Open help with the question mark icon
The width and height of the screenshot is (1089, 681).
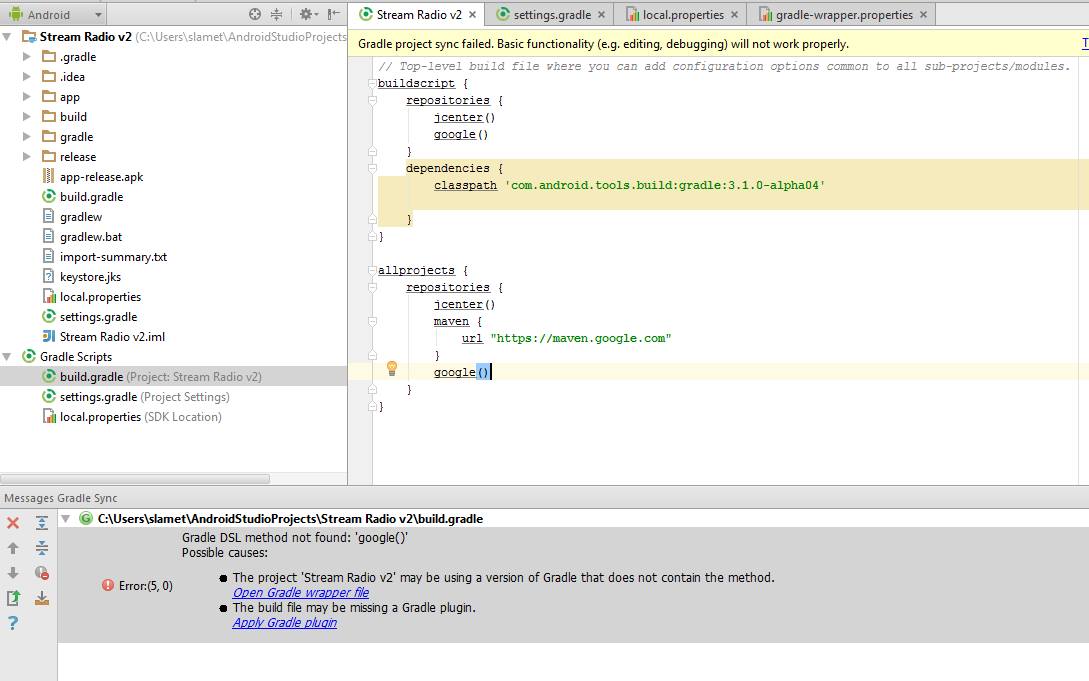click(x=13, y=623)
